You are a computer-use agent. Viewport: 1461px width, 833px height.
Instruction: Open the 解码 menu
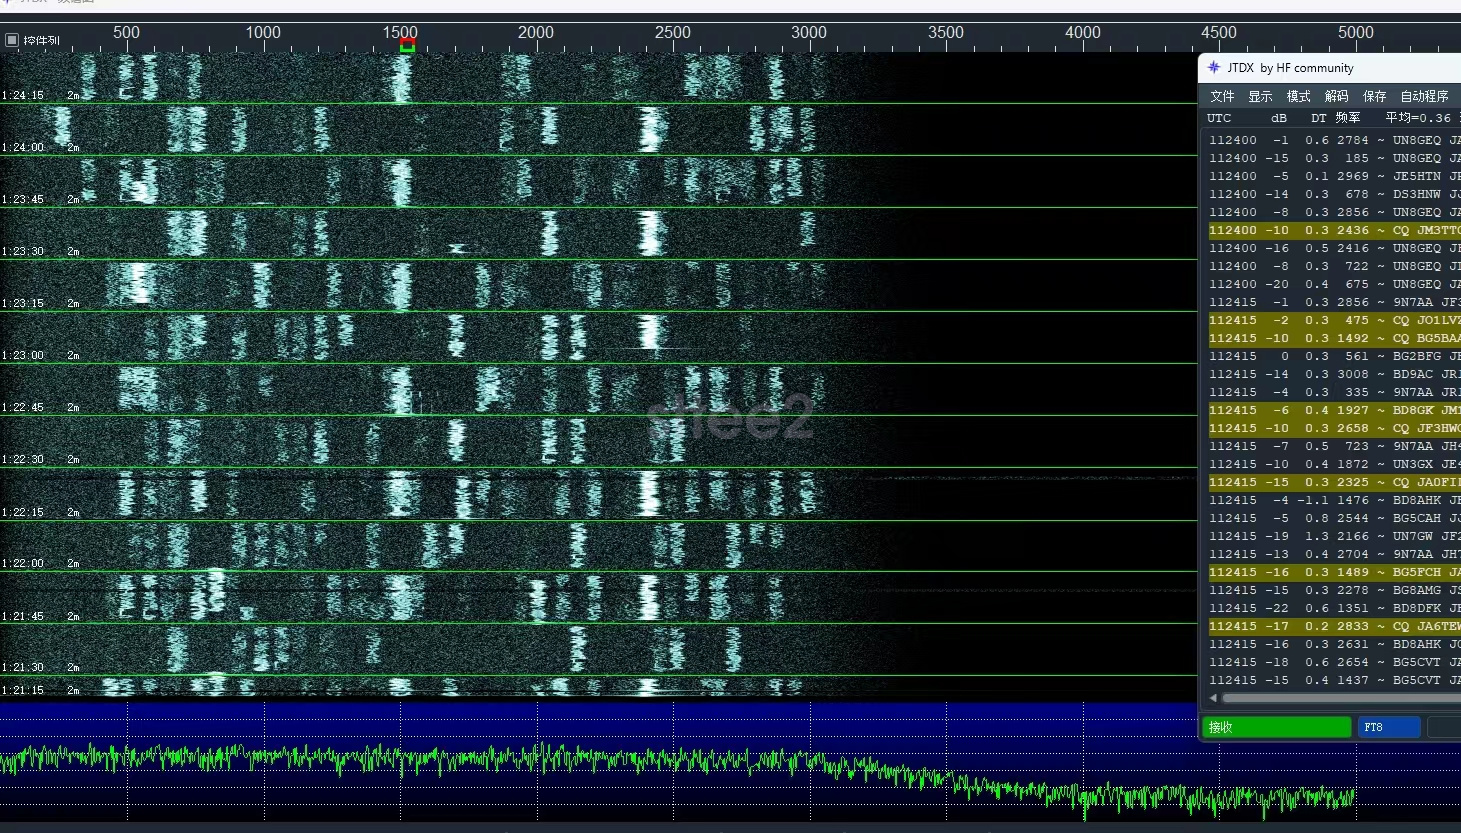[x=1336, y=97]
